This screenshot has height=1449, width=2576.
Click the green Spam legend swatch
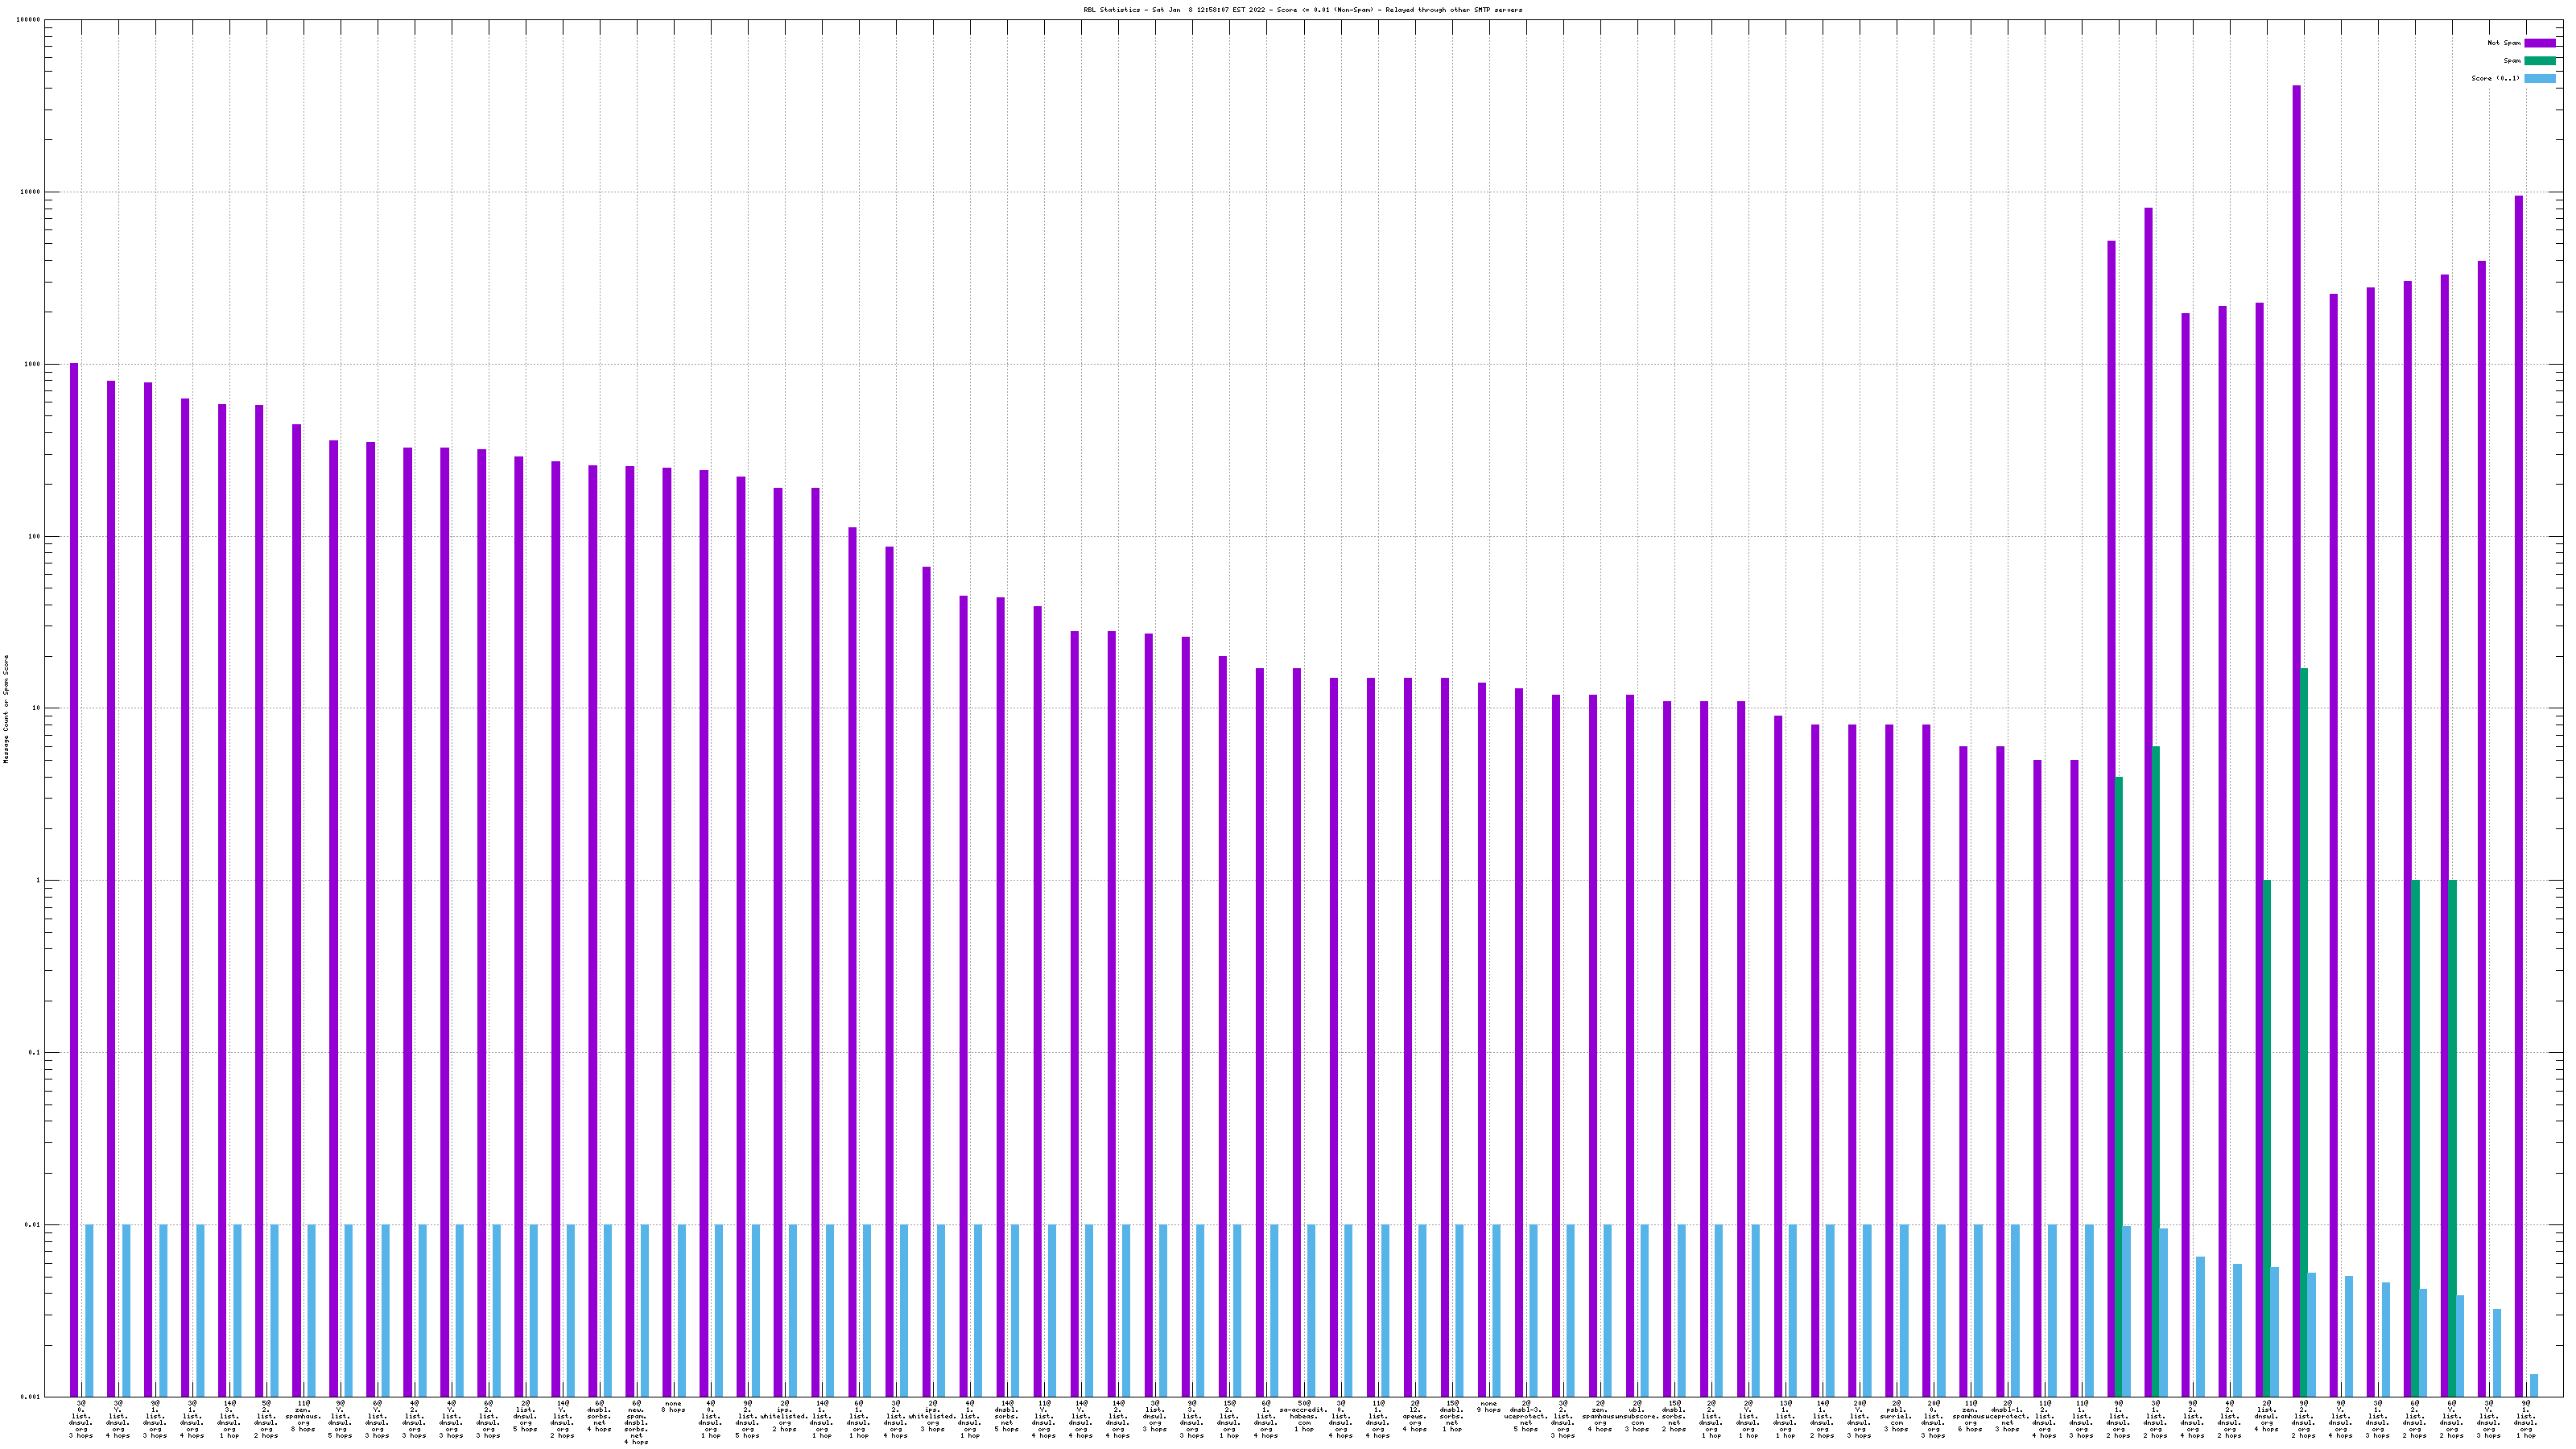[2539, 61]
